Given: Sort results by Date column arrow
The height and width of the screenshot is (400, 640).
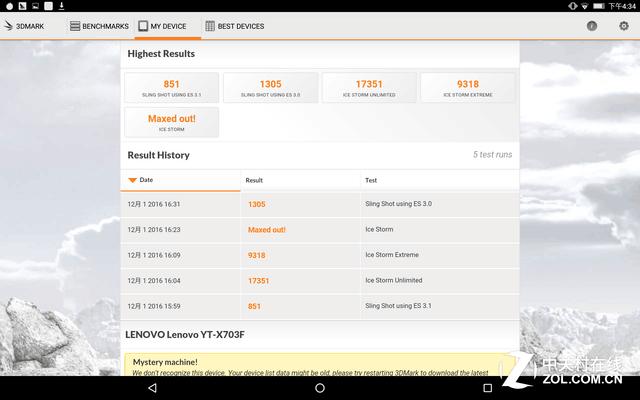Looking at the screenshot, I should pos(132,180).
